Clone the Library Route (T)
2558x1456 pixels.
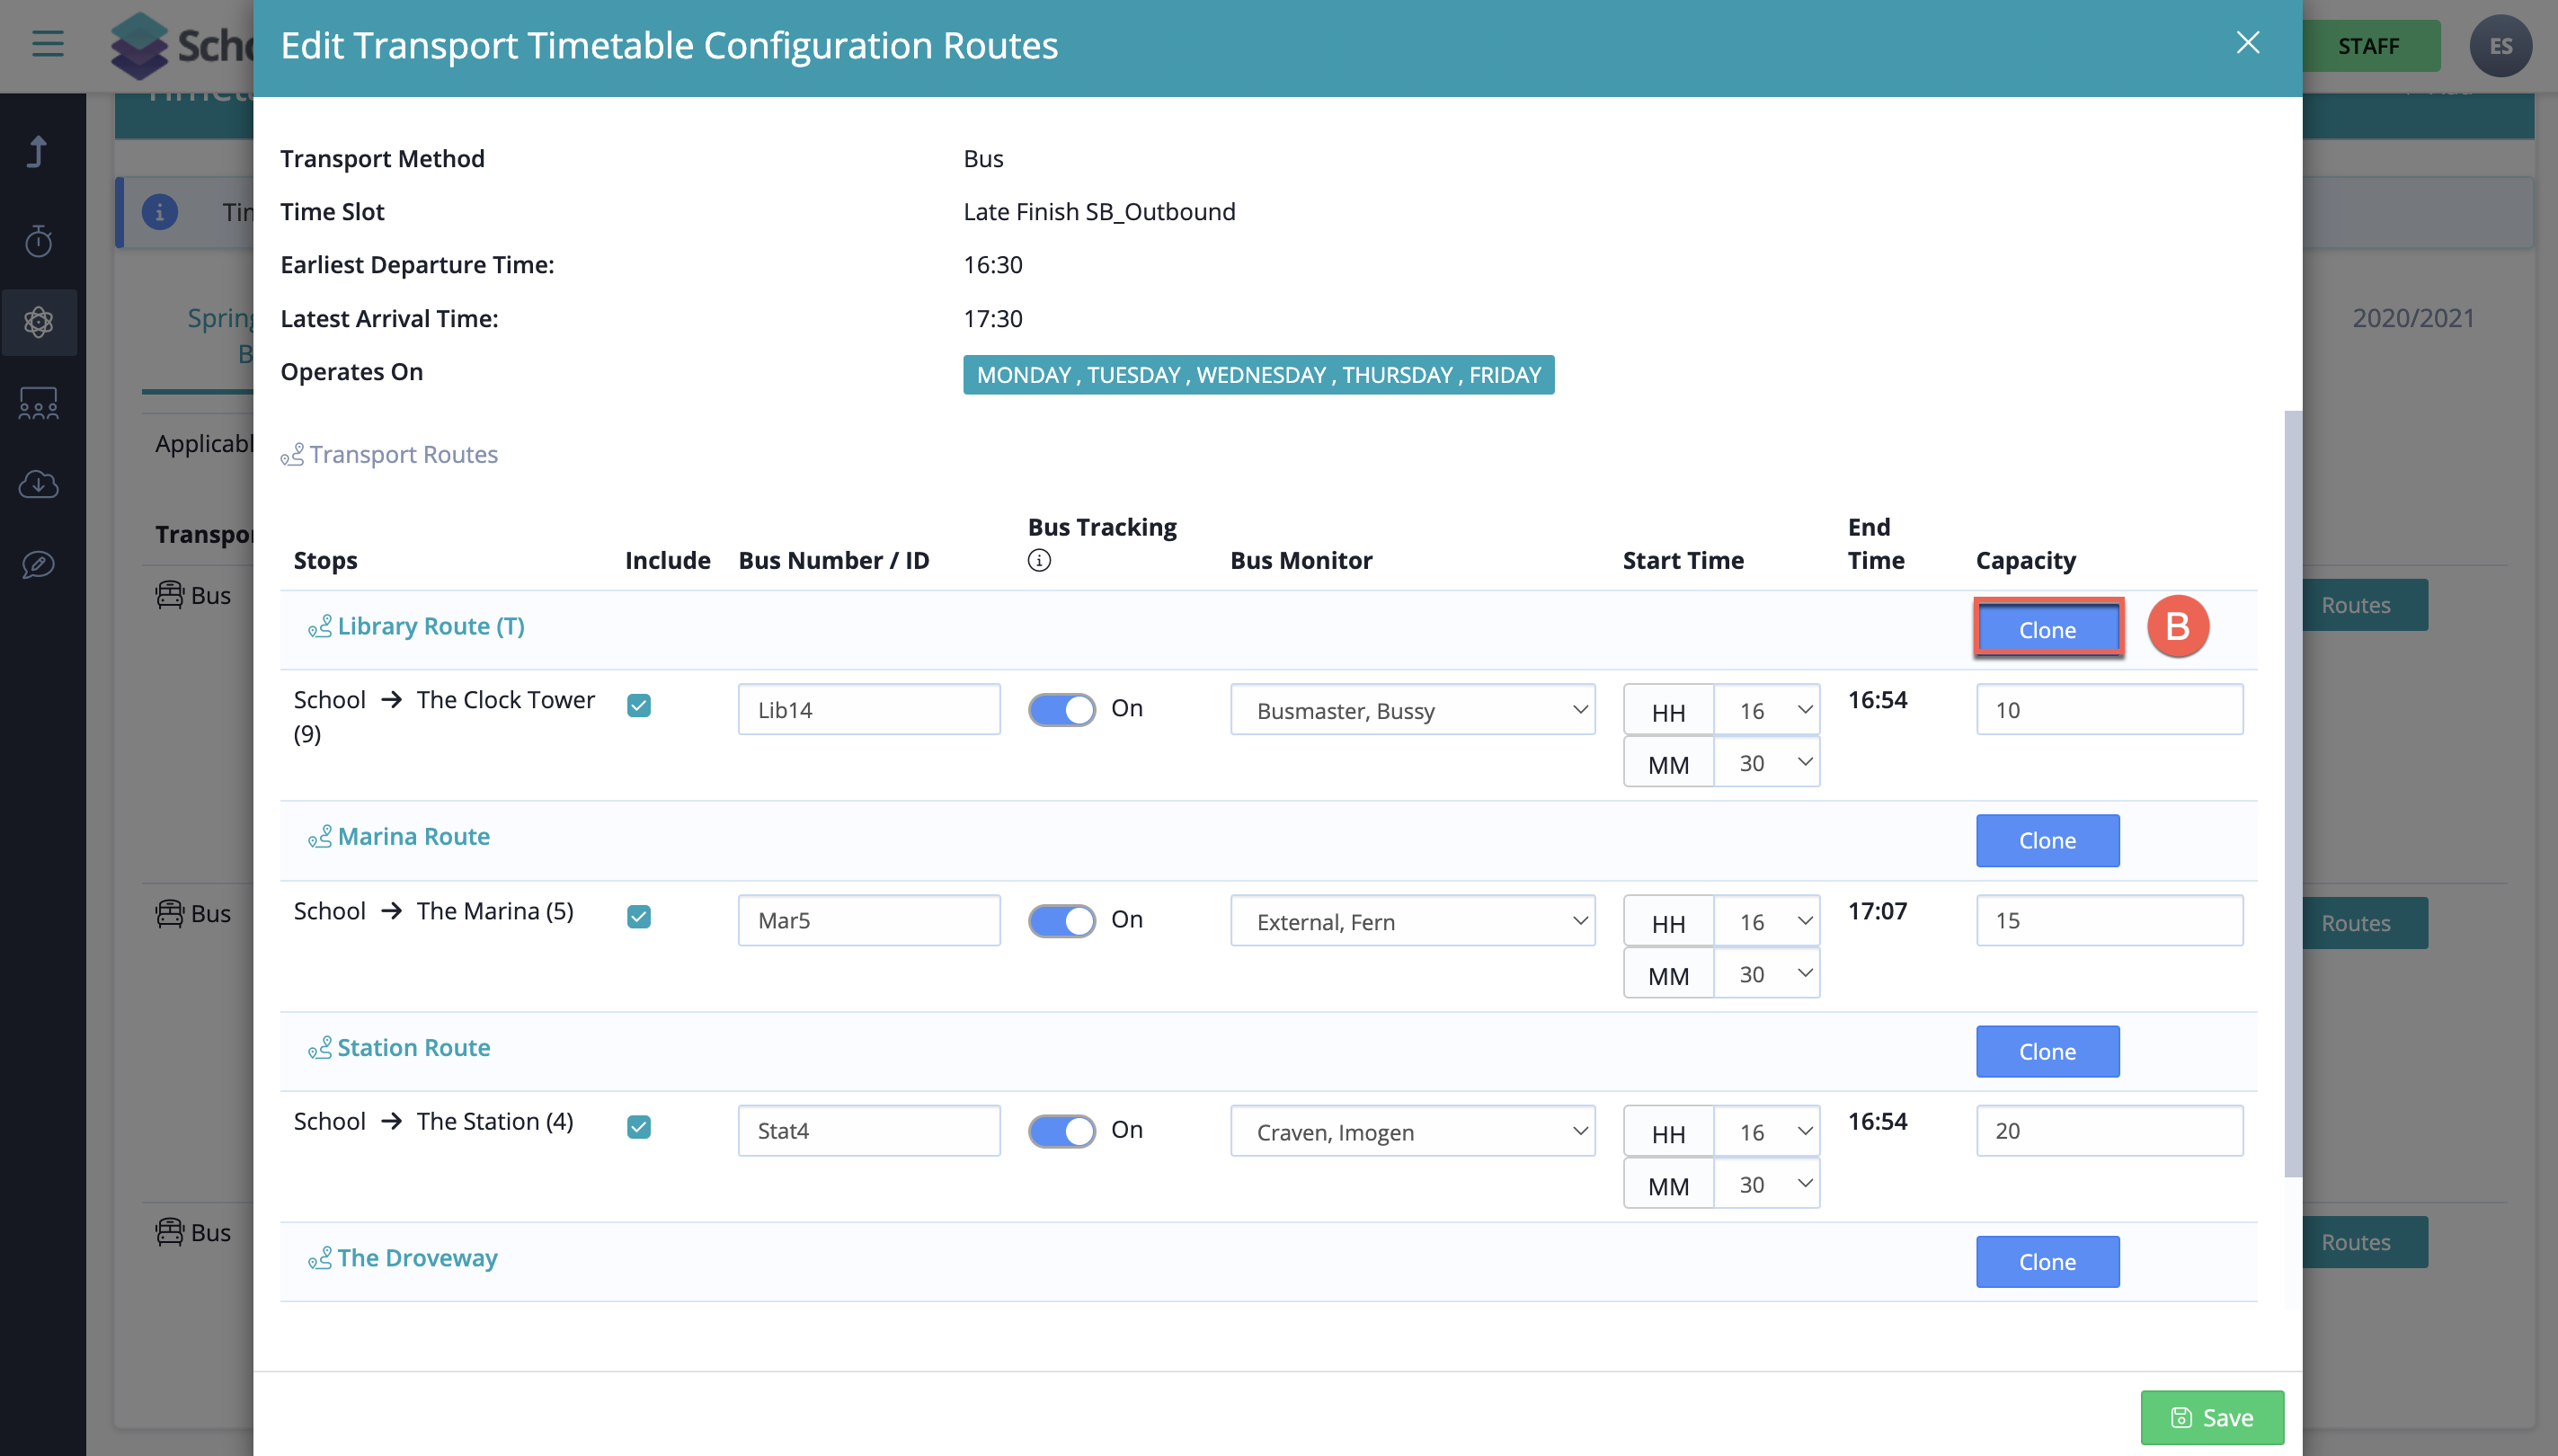pos(2047,630)
